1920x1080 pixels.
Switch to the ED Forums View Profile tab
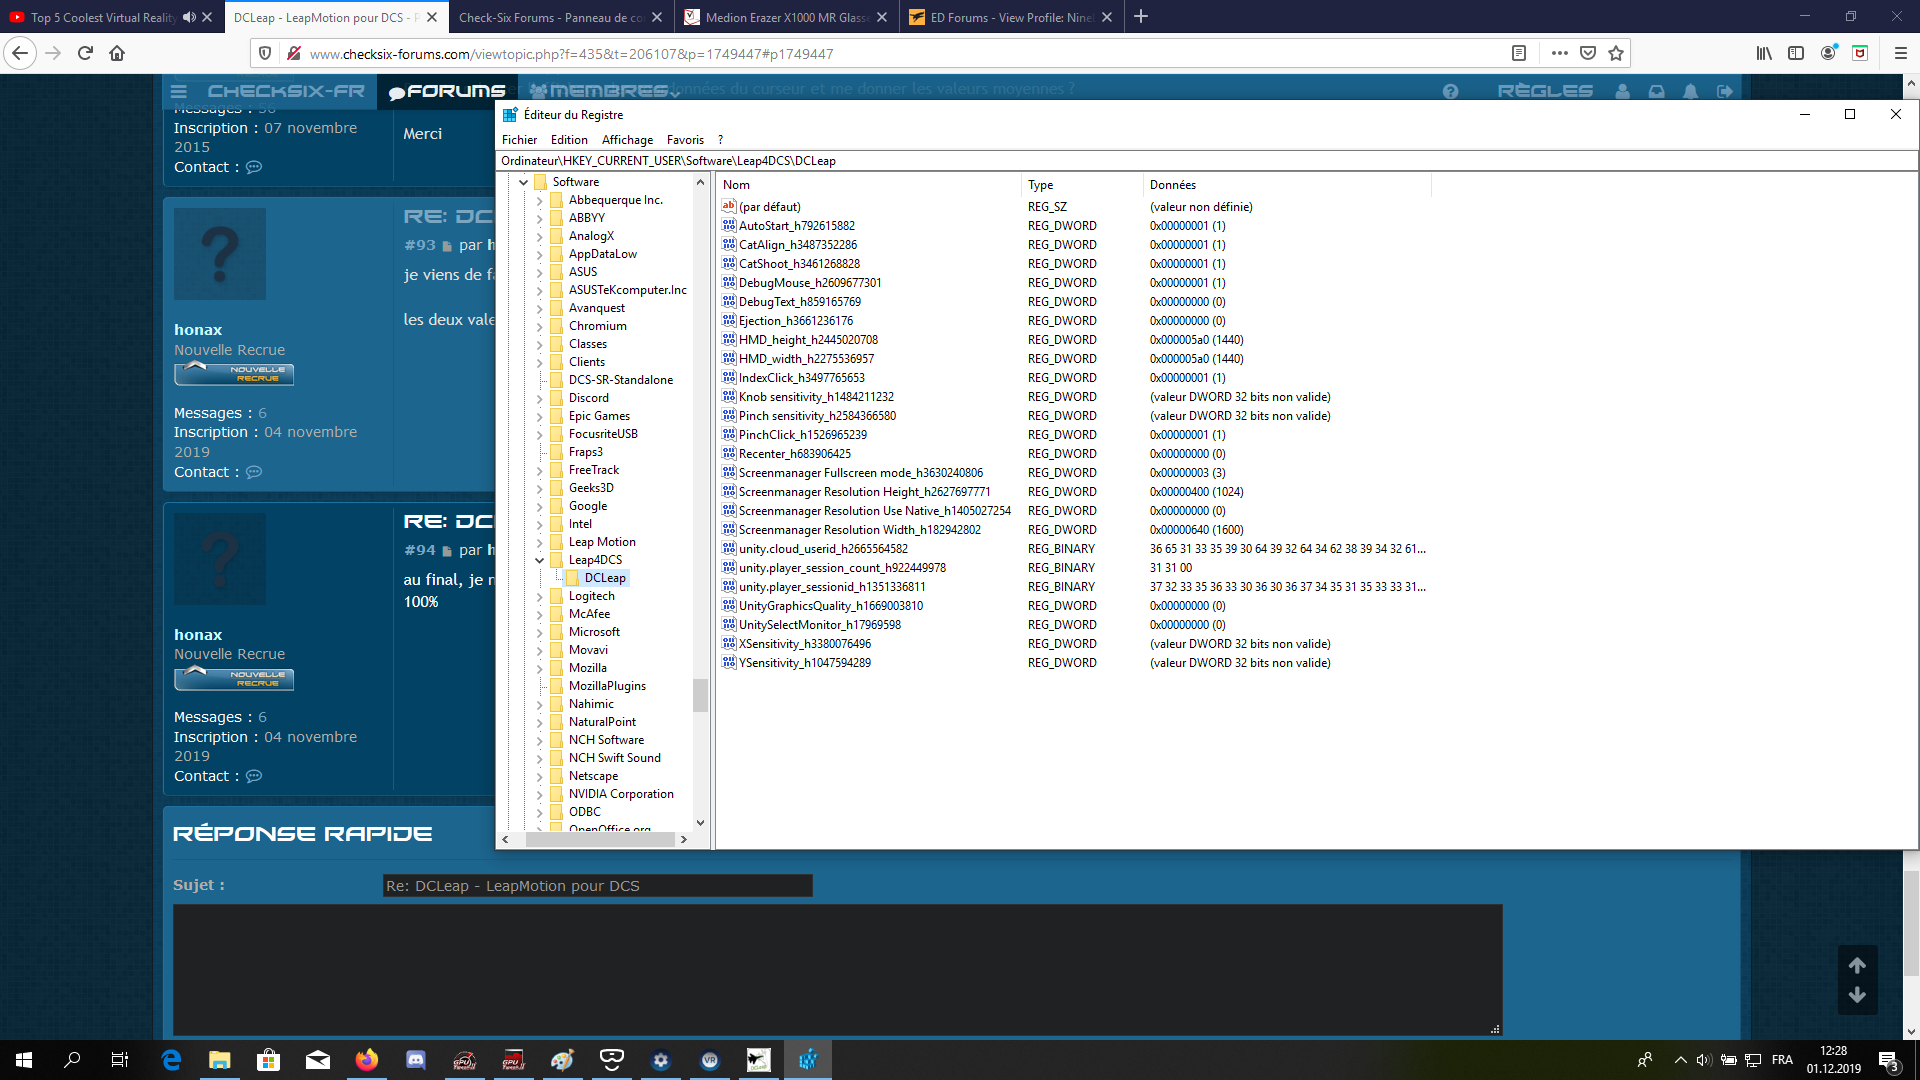(1010, 17)
